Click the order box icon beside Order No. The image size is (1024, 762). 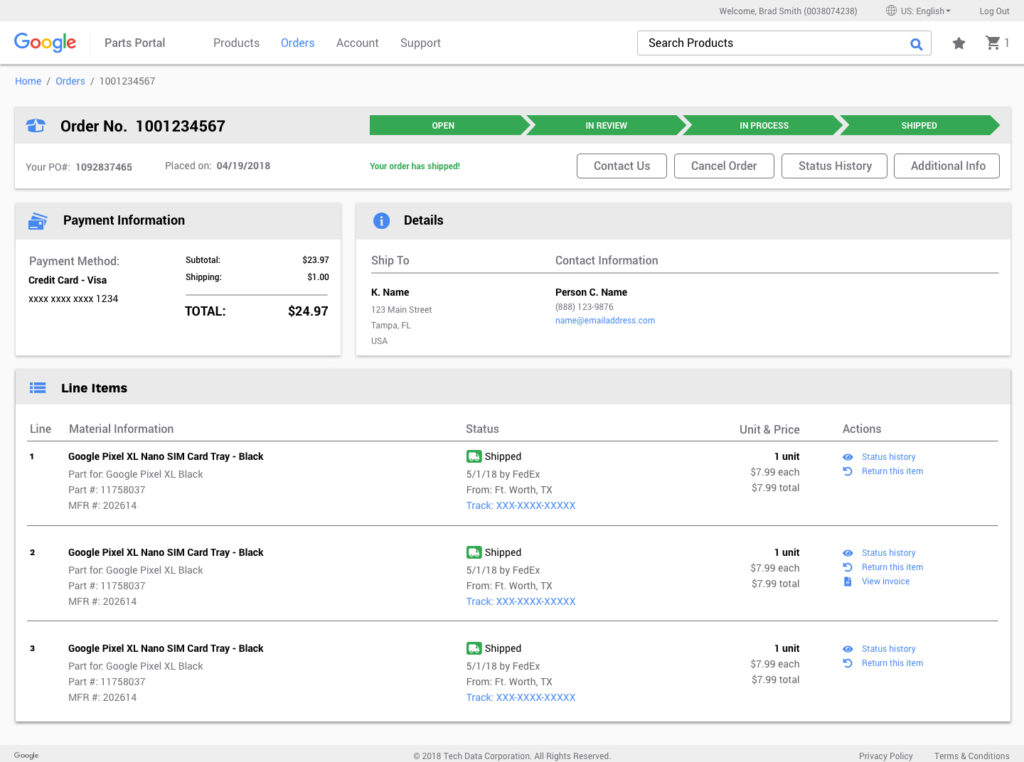(x=36, y=125)
